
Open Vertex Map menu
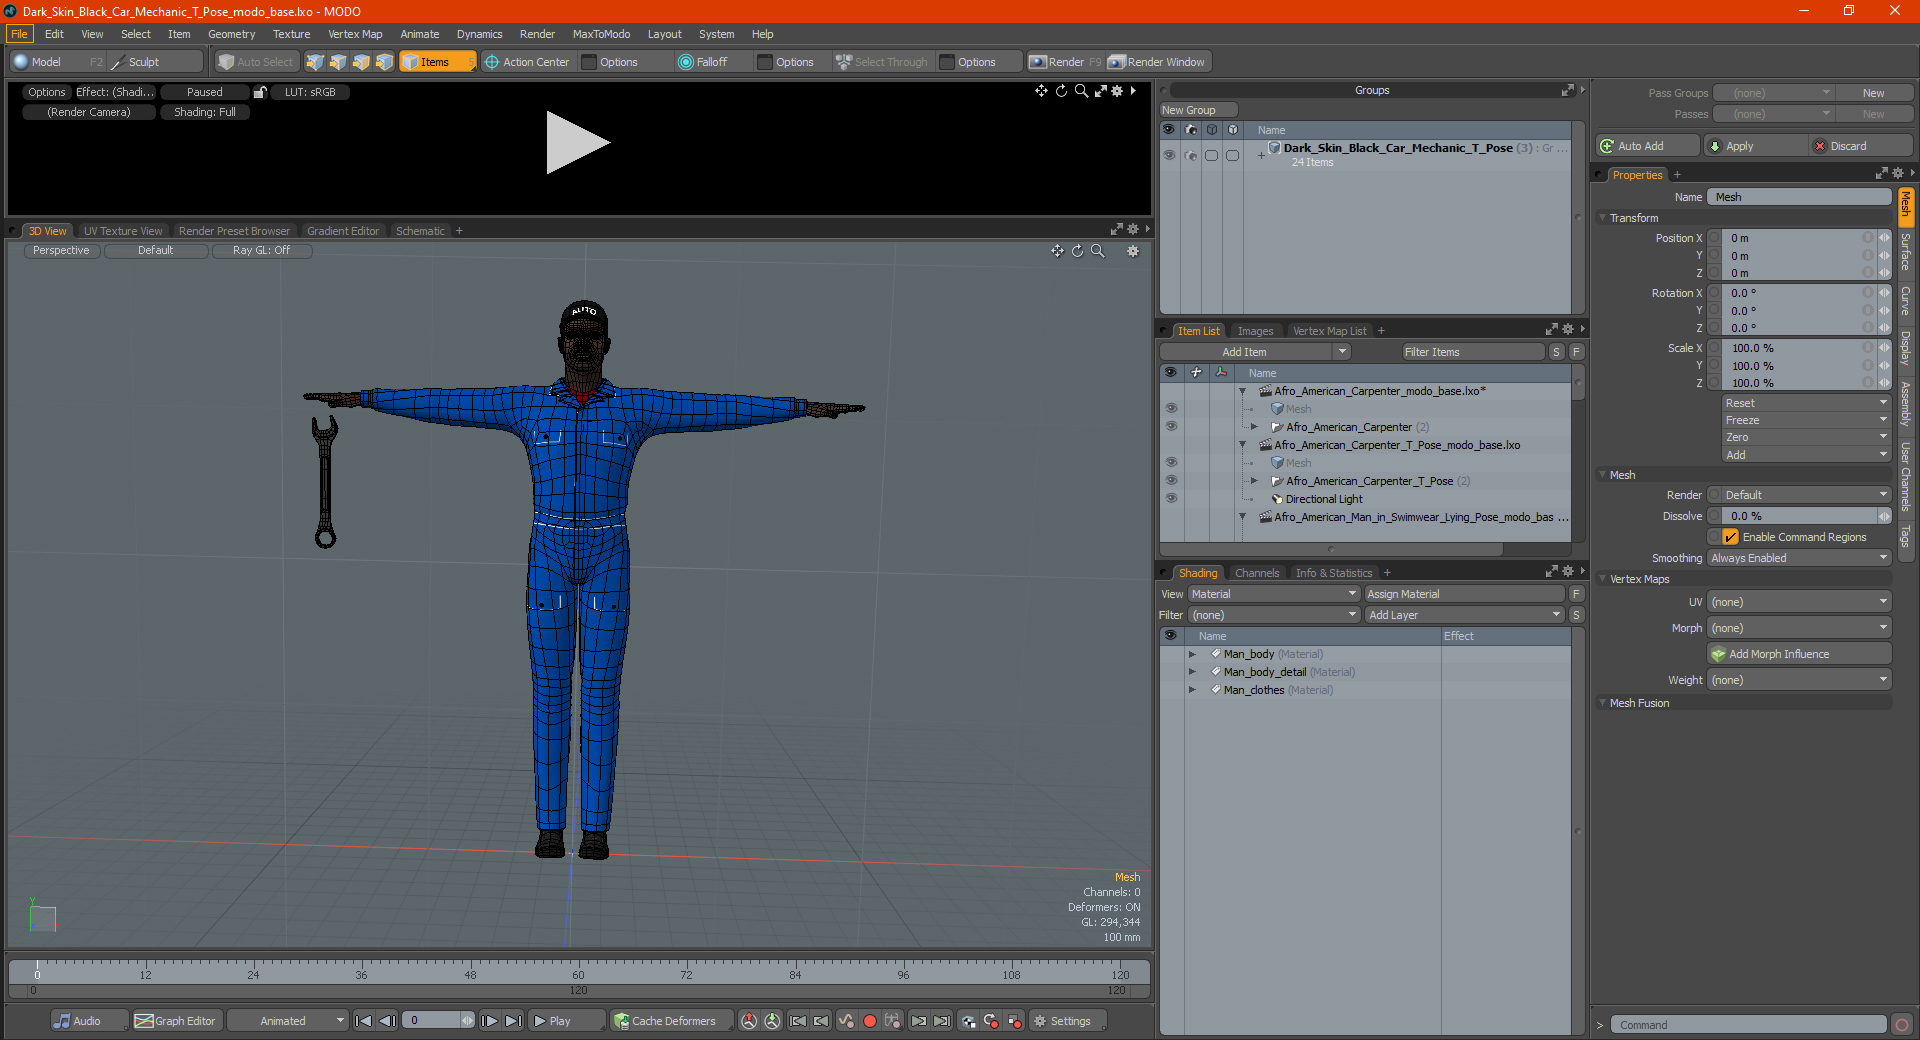point(355,34)
